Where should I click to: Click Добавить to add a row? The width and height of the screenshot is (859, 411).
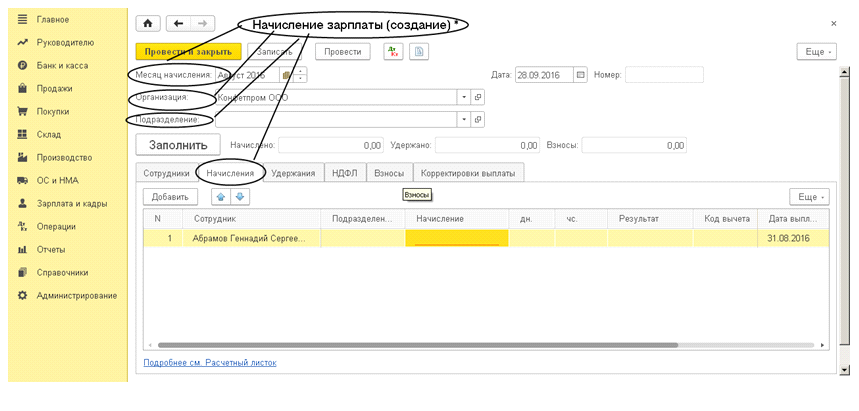[170, 197]
